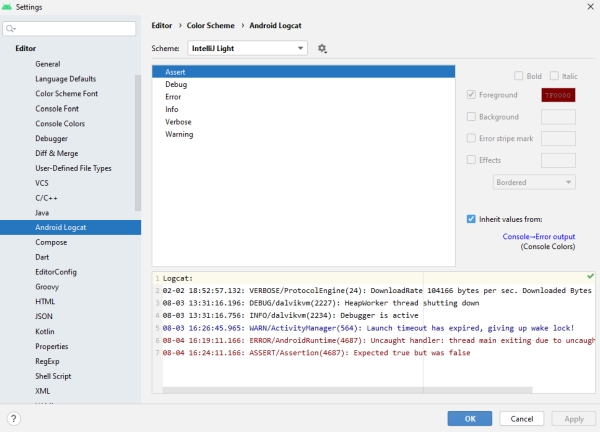Enable the Background checkbox
600x432 pixels.
click(x=471, y=116)
